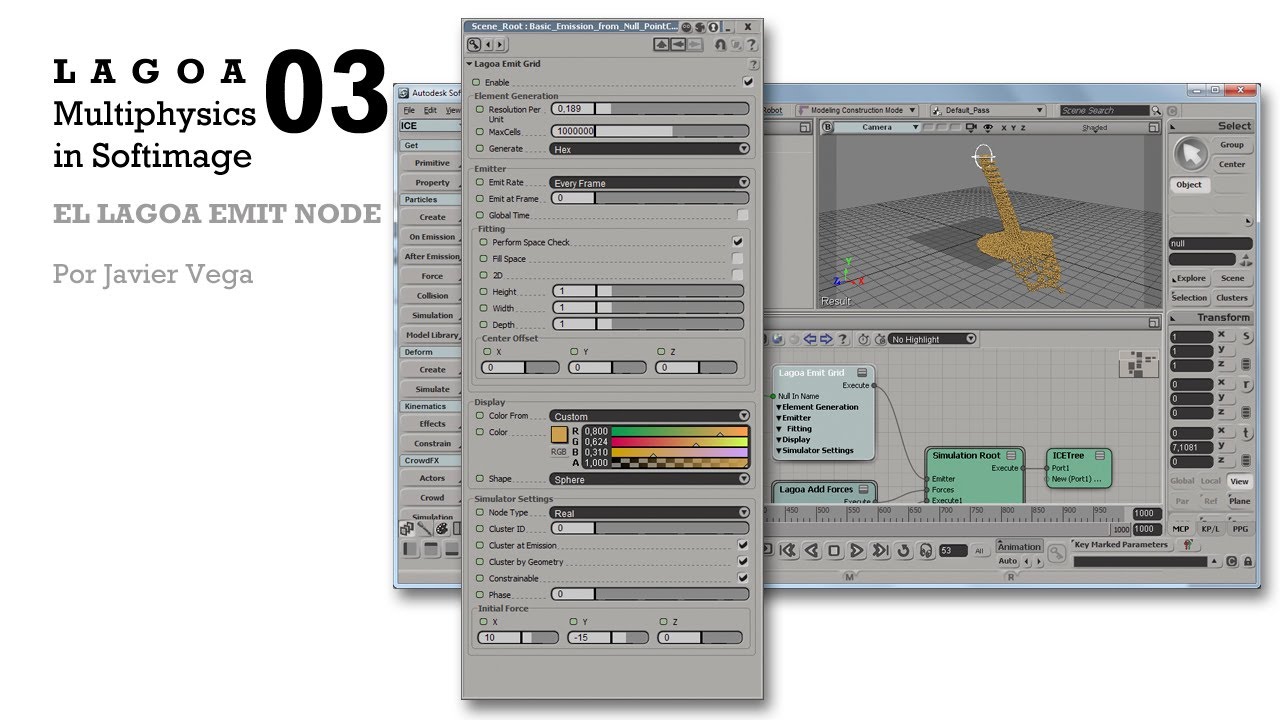The image size is (1280, 720).
Task: Open the Emit Rate dropdown
Action: pyautogui.click(x=649, y=183)
